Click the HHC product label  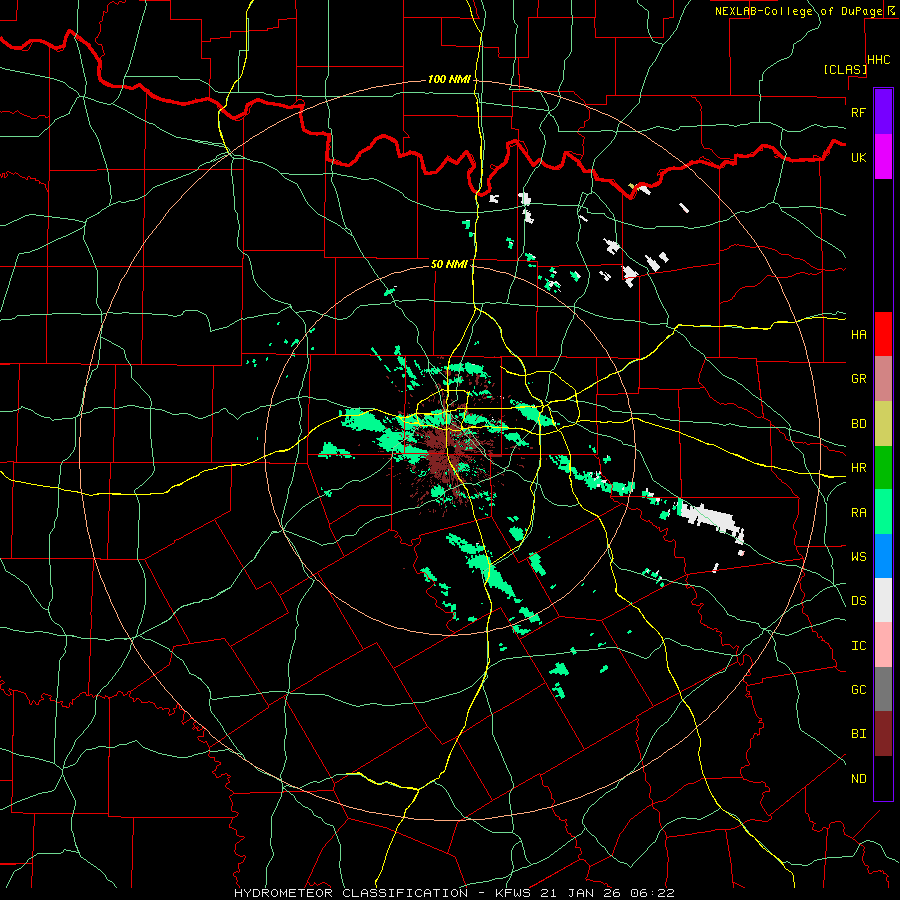pyautogui.click(x=878, y=60)
